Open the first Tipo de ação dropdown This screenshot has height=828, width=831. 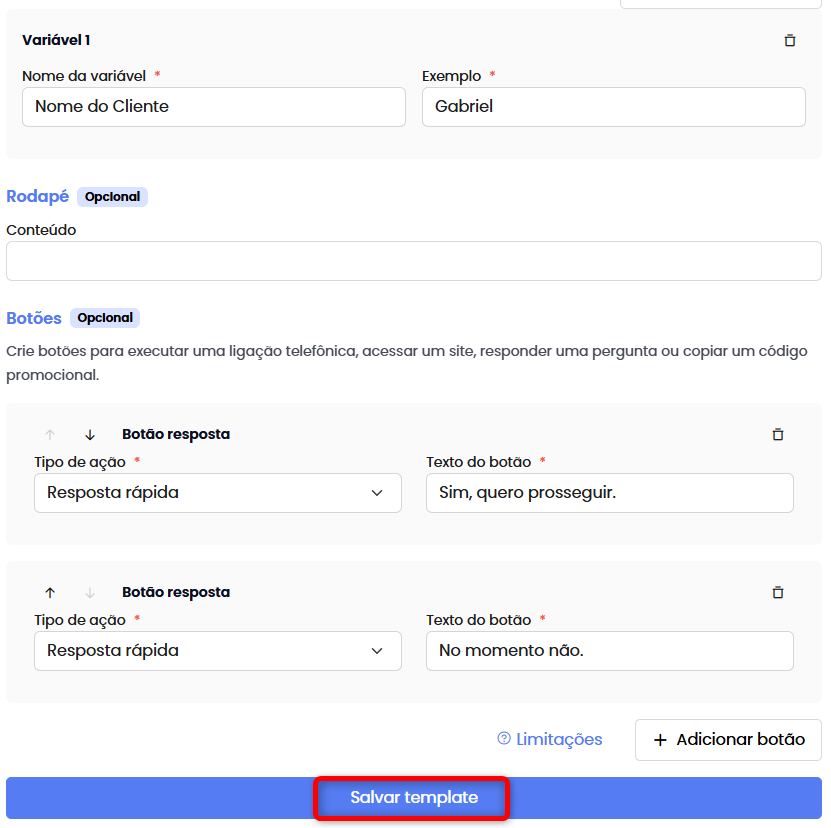click(217, 493)
